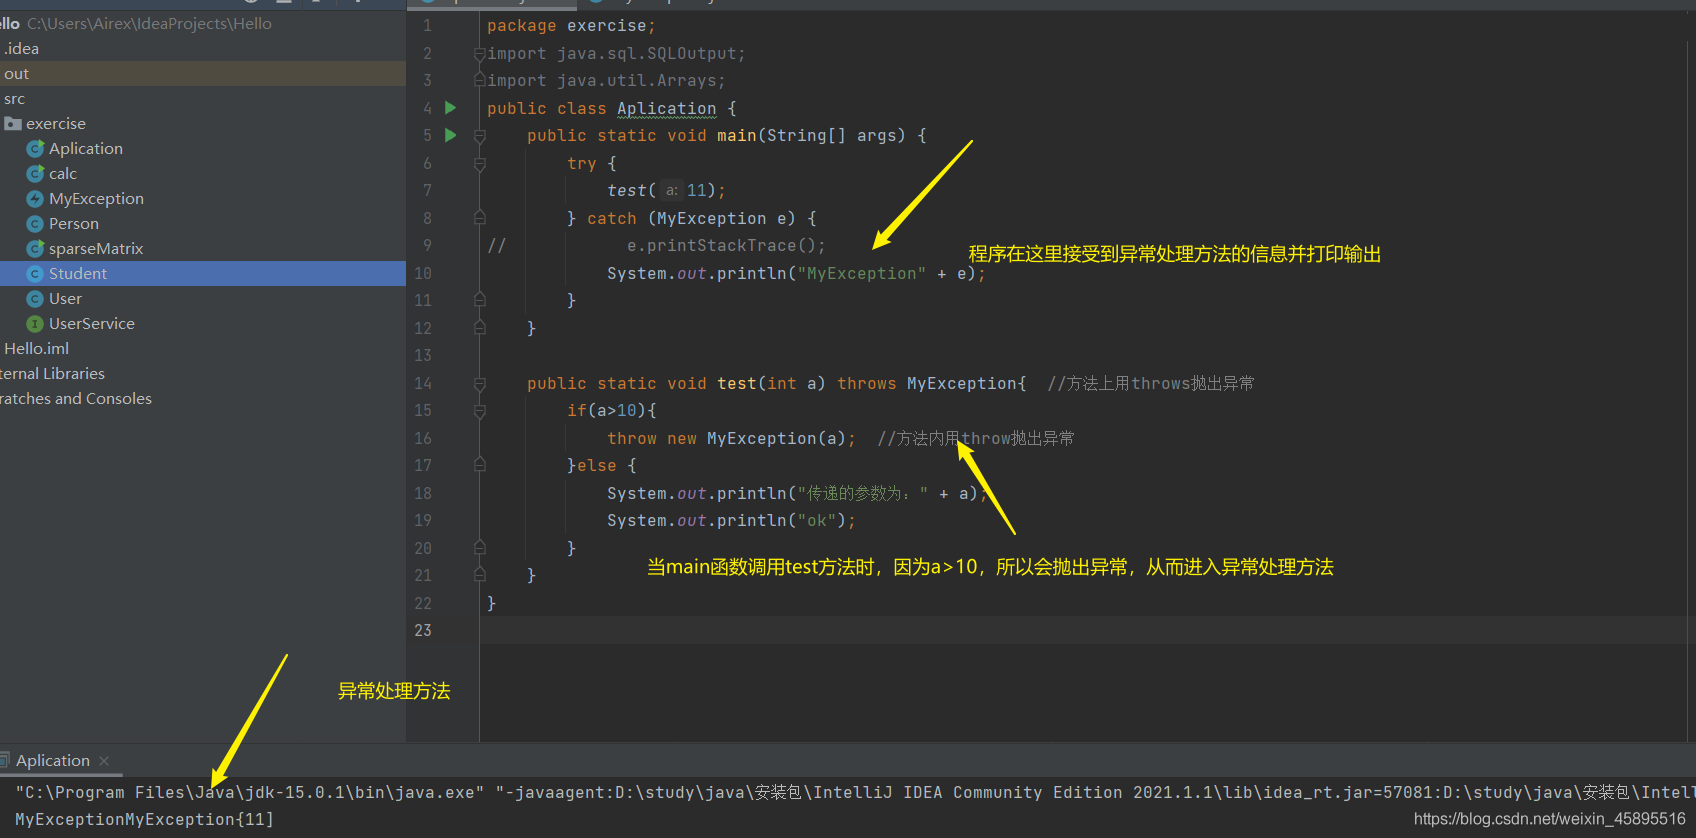The image size is (1696, 838).
Task: Fold the try block on line 6
Action: 480,163
